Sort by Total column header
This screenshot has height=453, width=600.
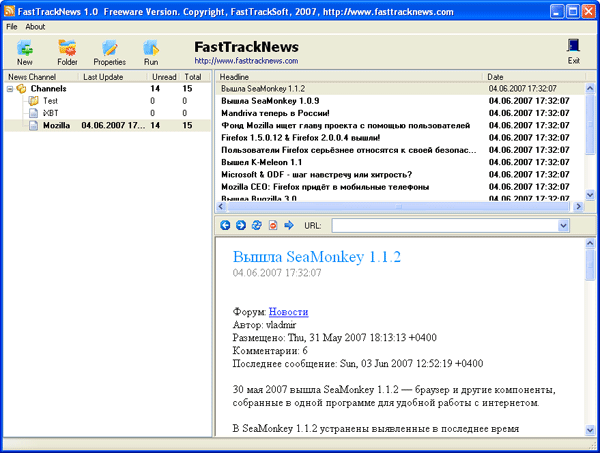click(x=193, y=77)
